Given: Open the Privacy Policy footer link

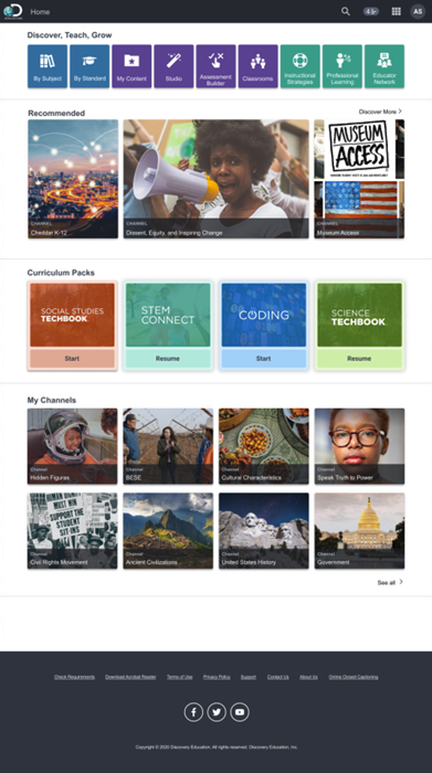Looking at the screenshot, I should coord(216,677).
